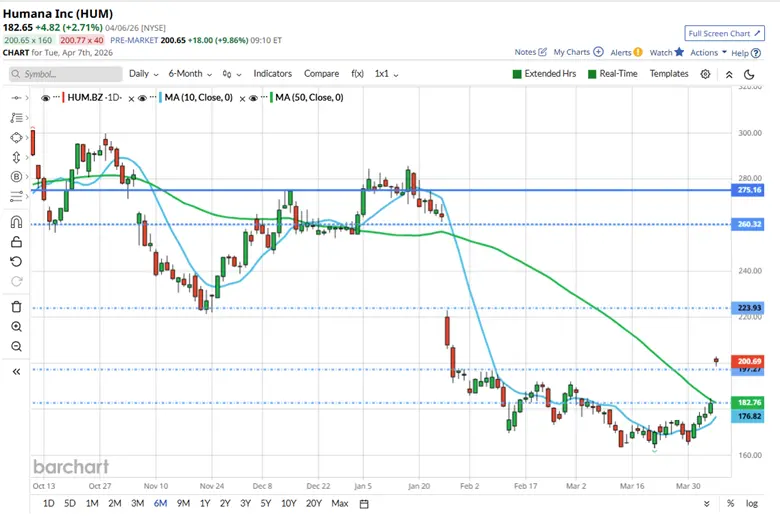The image size is (780, 525).
Task: Hide the HUM.BZ price series
Action: point(45,98)
